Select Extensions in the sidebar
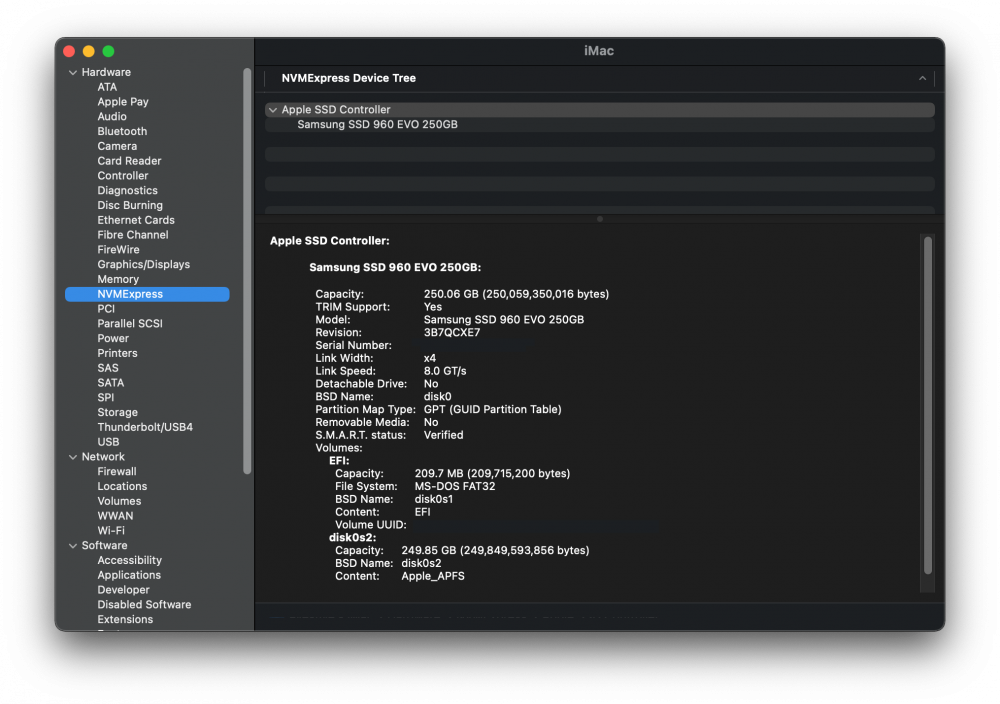Screen dimensions: 1000x704 tap(125, 620)
